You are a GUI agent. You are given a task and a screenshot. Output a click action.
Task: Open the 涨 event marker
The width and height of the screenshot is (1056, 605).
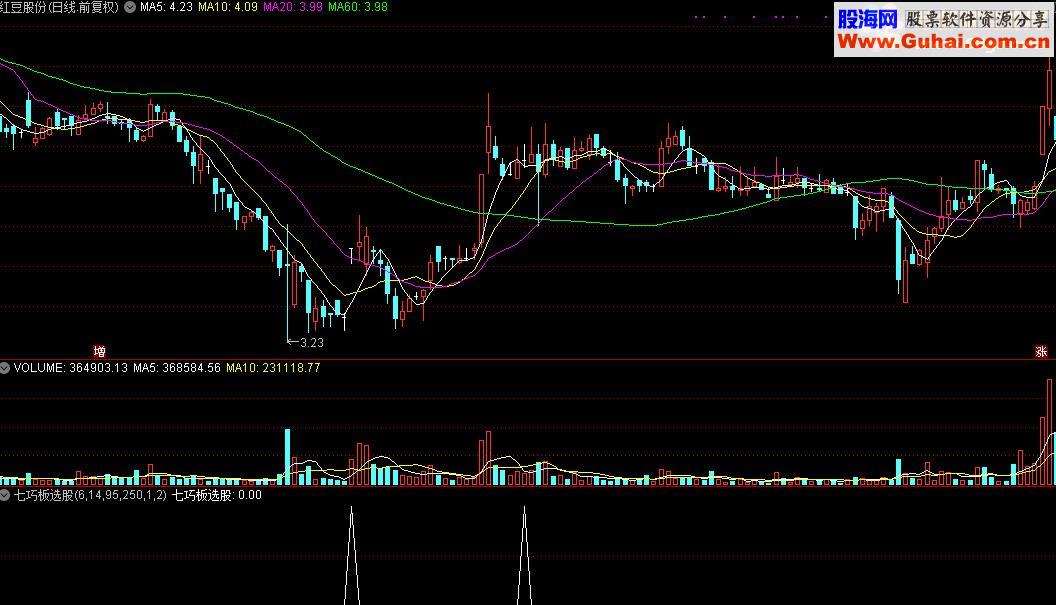pyautogui.click(x=1041, y=352)
